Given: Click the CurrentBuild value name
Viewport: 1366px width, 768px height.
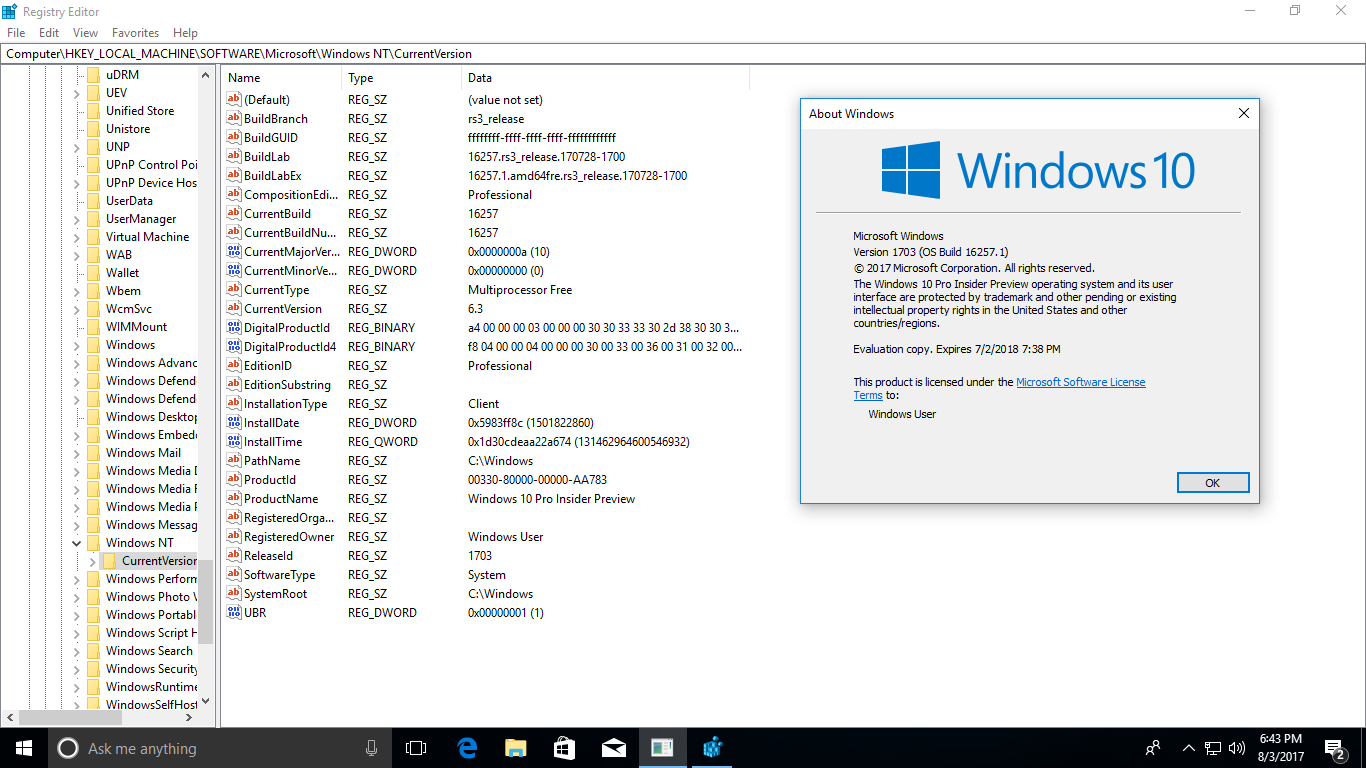Looking at the screenshot, I should point(277,213).
